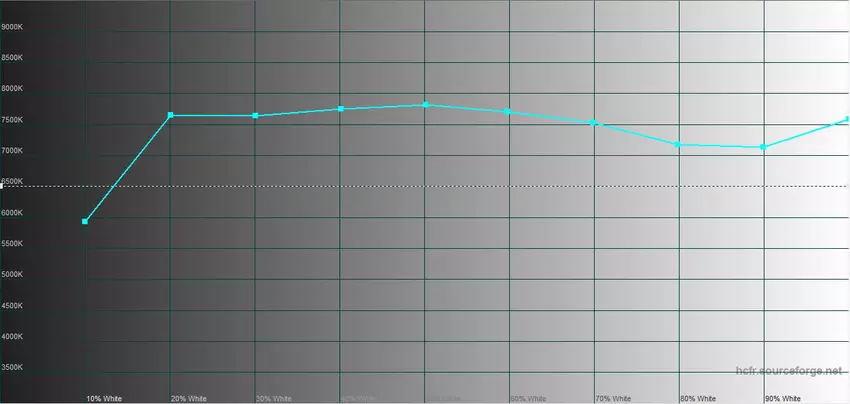Screen dimensions: 850x404
Task: Select the curve point above 20% White
Action: pos(171,115)
